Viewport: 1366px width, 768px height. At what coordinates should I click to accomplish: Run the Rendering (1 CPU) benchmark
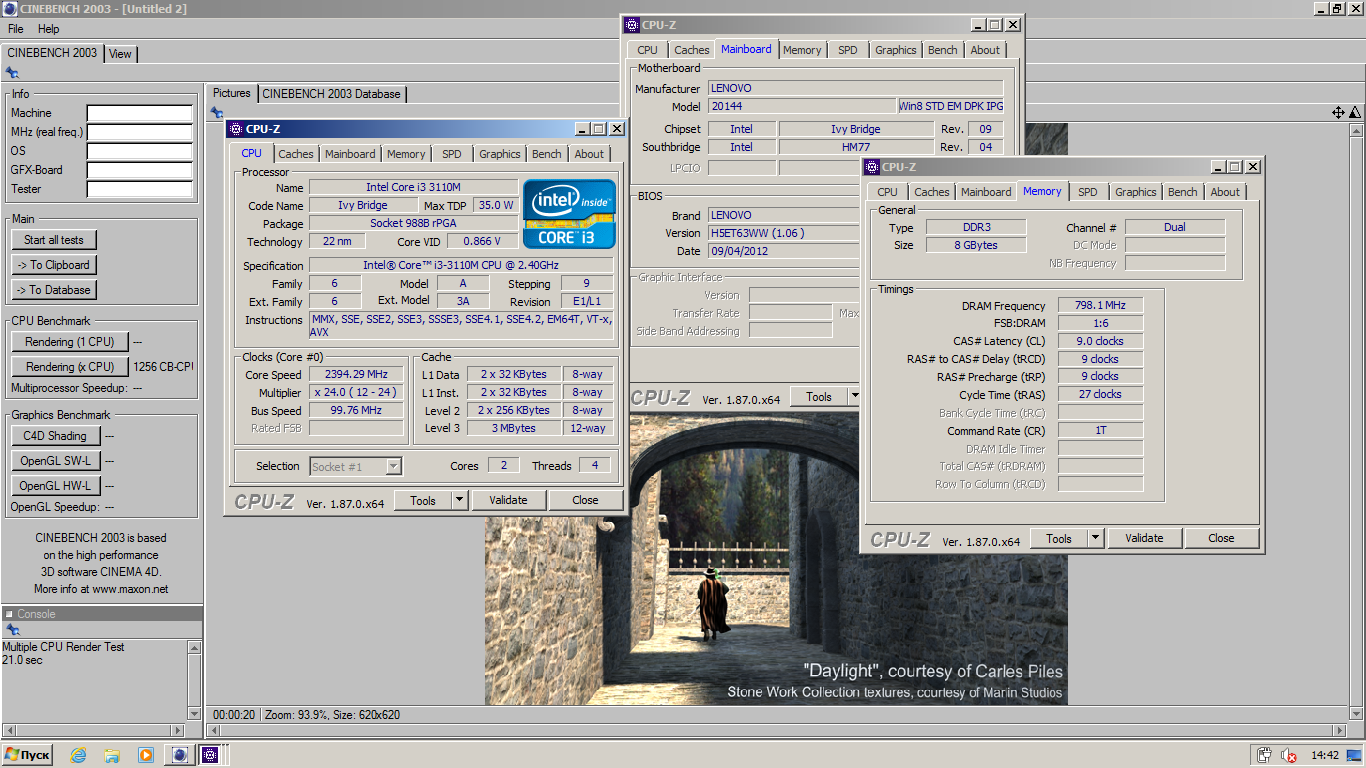coord(70,342)
